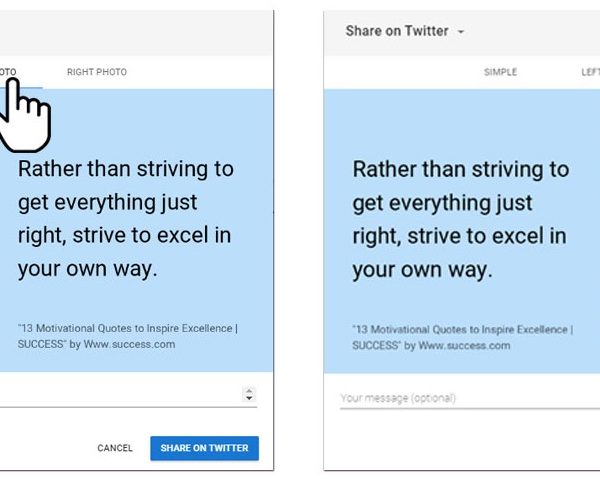
Task: Click the CANCEL button
Action: tap(115, 448)
